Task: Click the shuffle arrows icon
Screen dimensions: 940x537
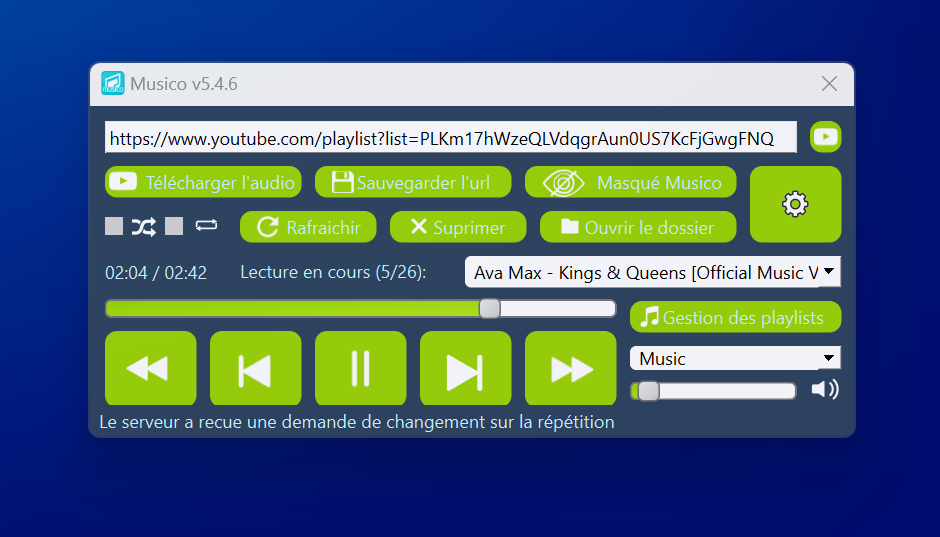Action: tap(144, 227)
